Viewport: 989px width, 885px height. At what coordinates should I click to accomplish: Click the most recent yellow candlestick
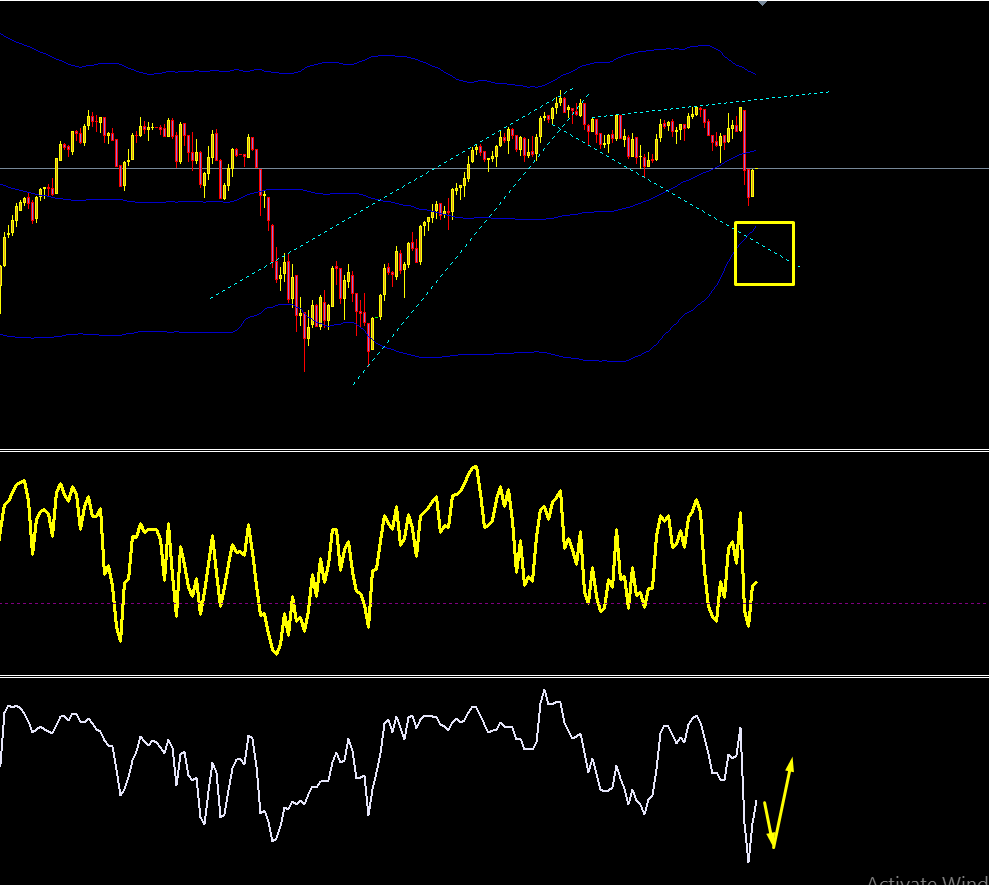point(752,183)
